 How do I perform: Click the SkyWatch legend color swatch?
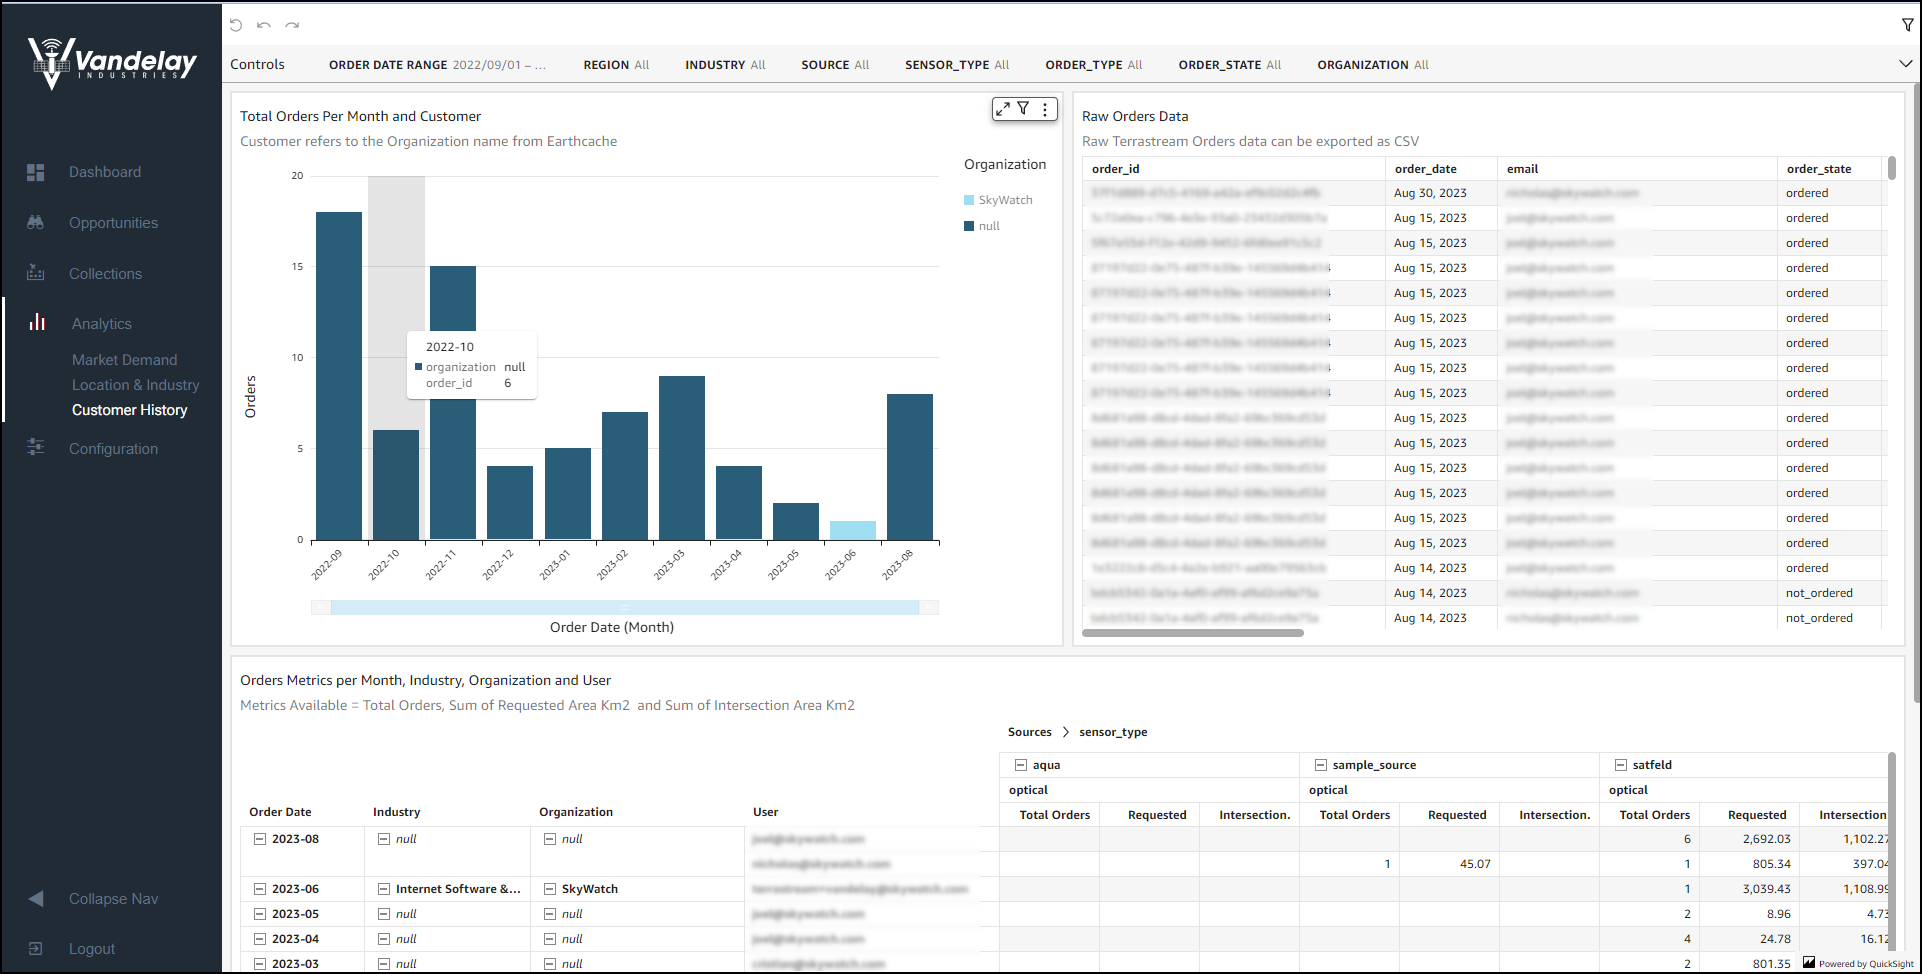969,200
